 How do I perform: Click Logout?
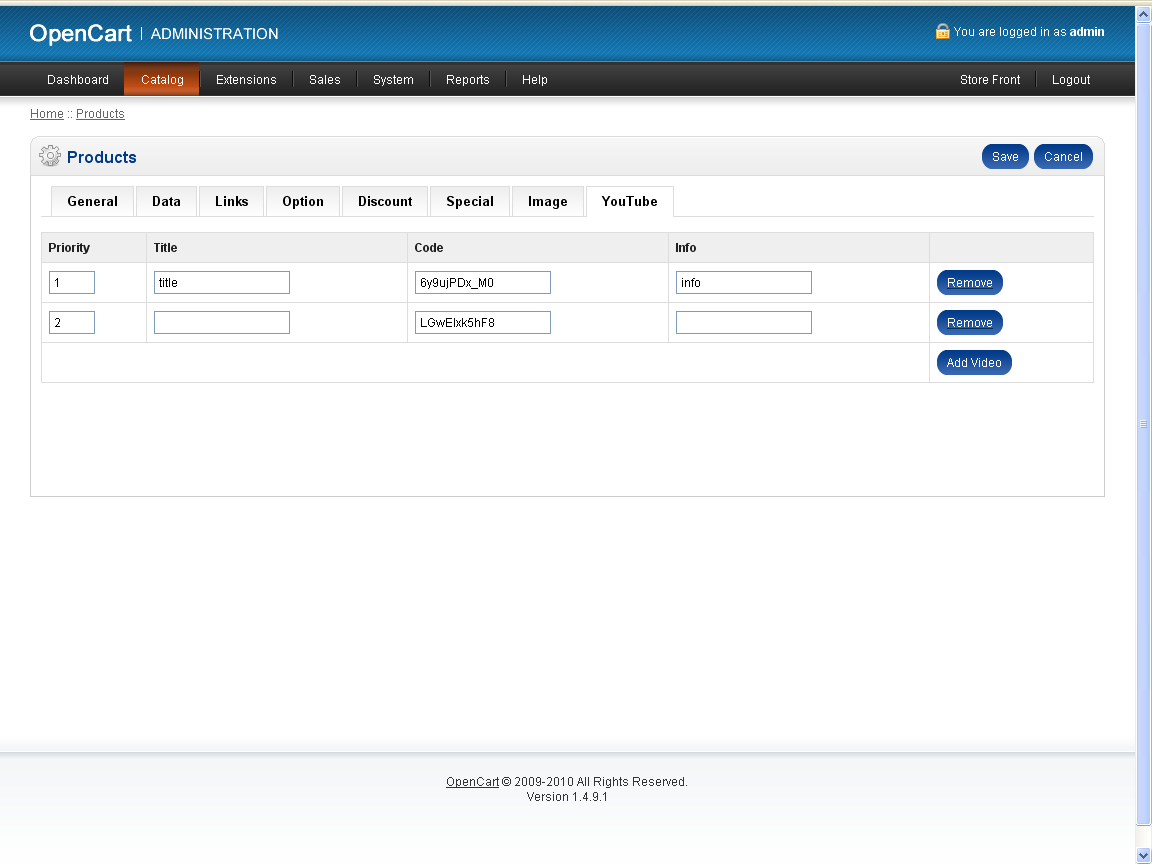[1070, 79]
